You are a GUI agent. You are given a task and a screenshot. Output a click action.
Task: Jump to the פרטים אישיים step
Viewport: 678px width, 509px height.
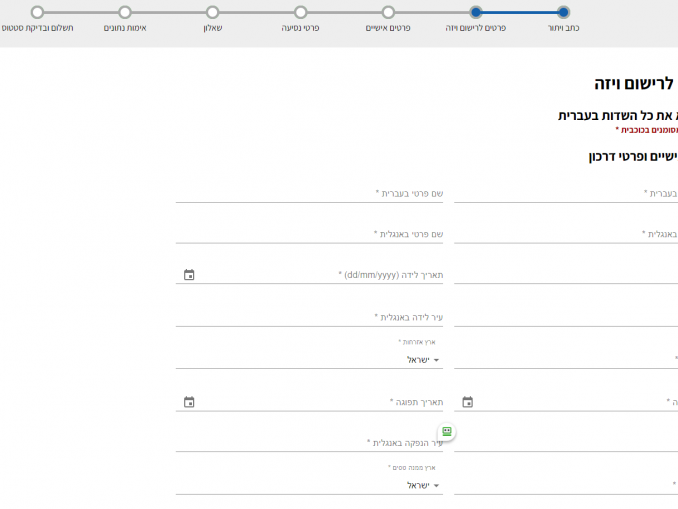(388, 13)
